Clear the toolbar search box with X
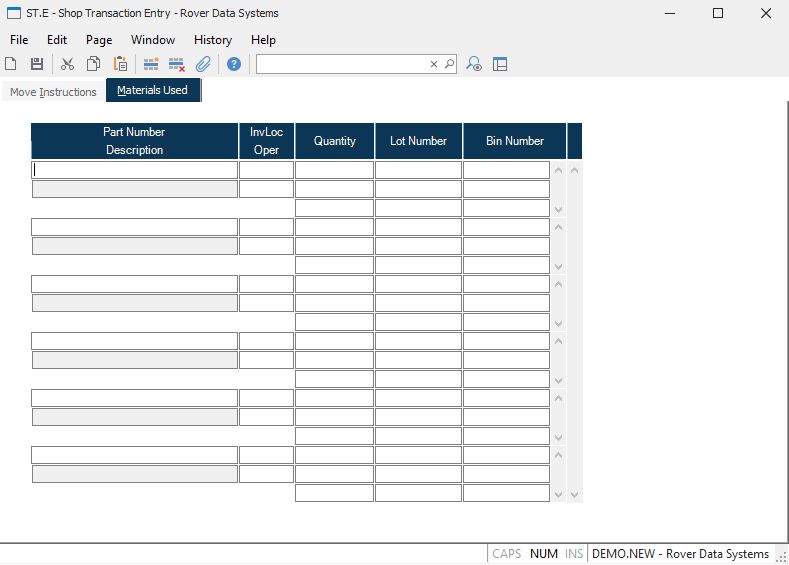This screenshot has width=789, height=565. [434, 64]
